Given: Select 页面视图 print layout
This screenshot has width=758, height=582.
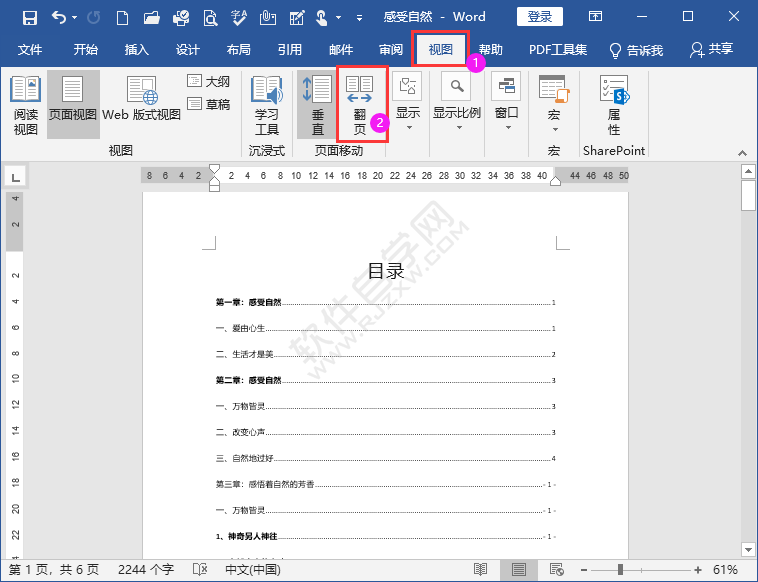Looking at the screenshot, I should point(73,104).
